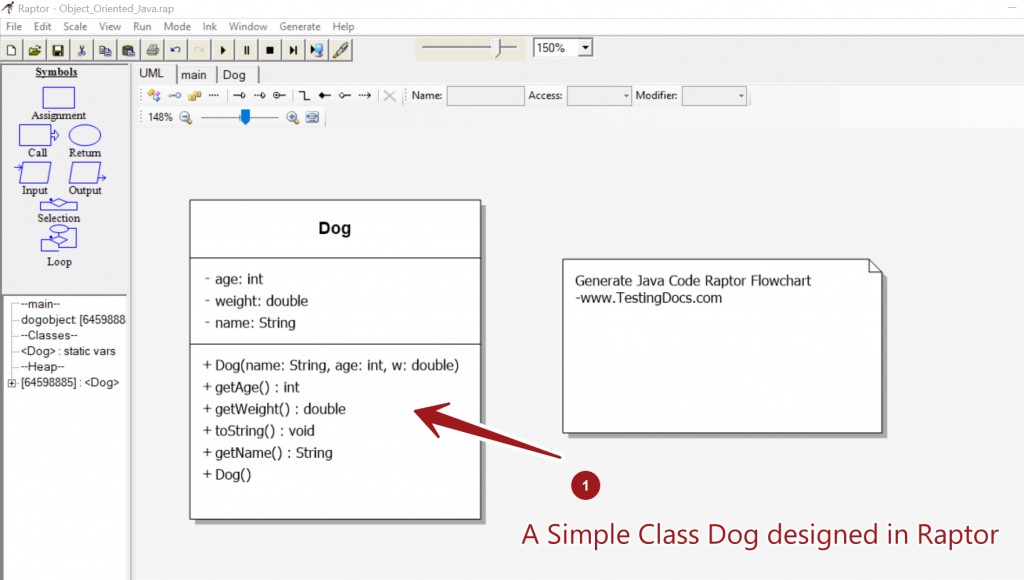Open the Modifier dropdown
This screenshot has height=580, width=1024.
(x=740, y=96)
